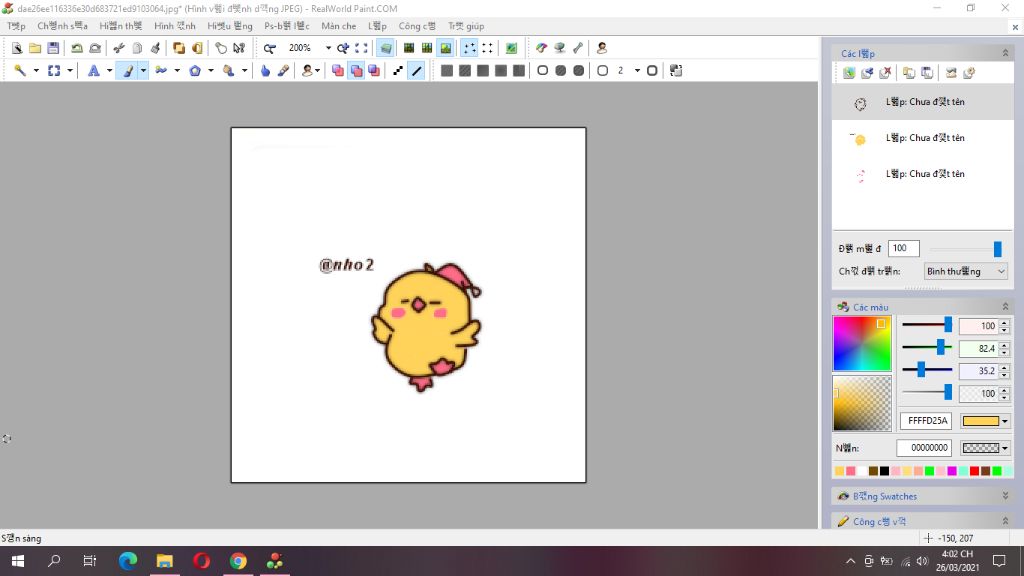Screen dimensions: 1024x576
Task: Enable pixelated jagged line mode
Action: (x=398, y=71)
